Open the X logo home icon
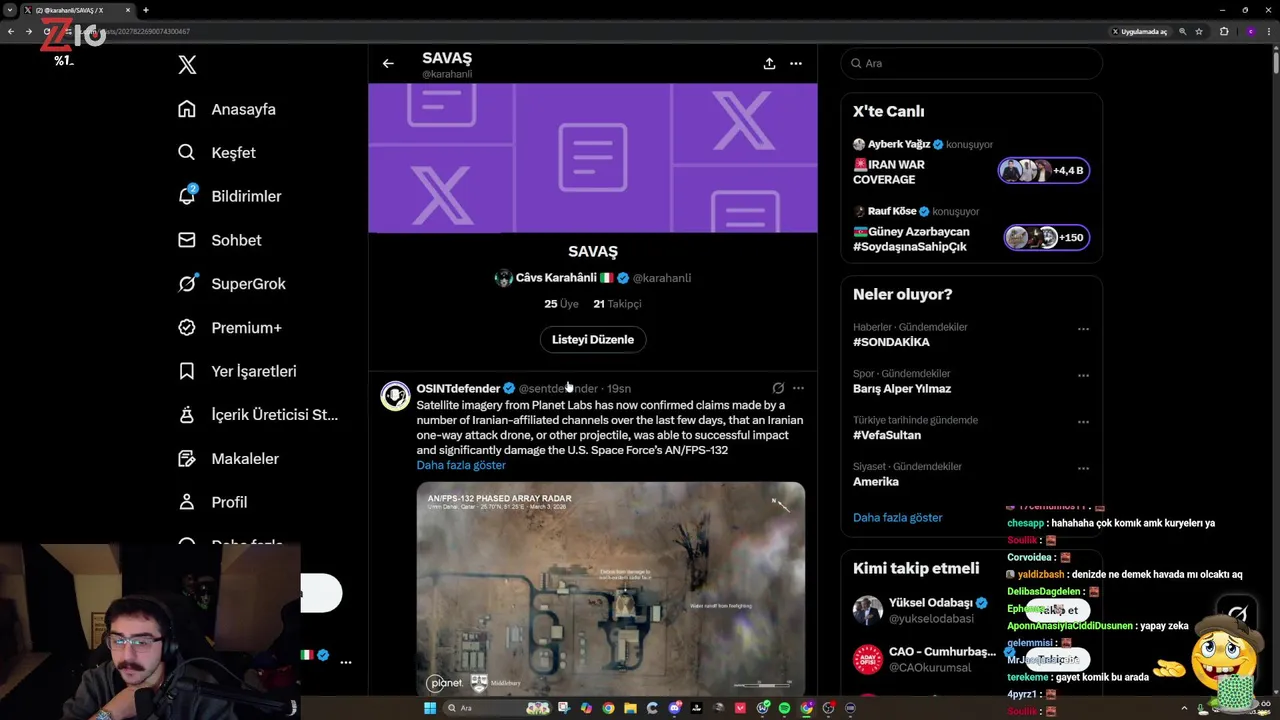Image resolution: width=1280 pixels, height=720 pixels. pyautogui.click(x=187, y=65)
